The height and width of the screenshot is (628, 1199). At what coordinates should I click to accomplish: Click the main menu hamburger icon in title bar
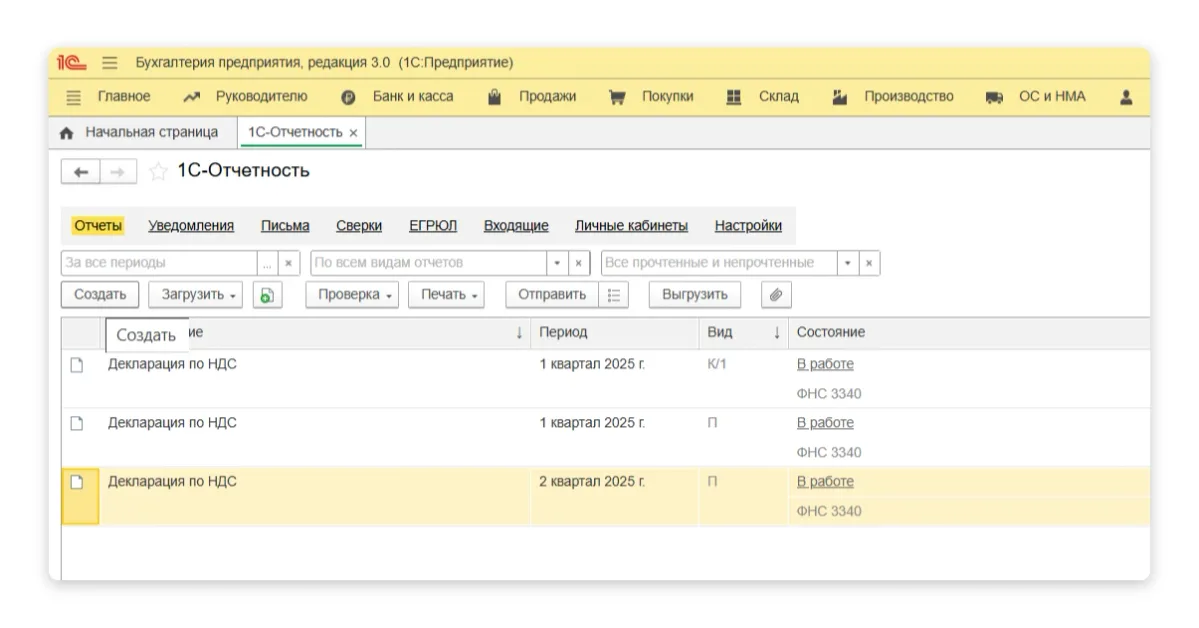tap(110, 62)
